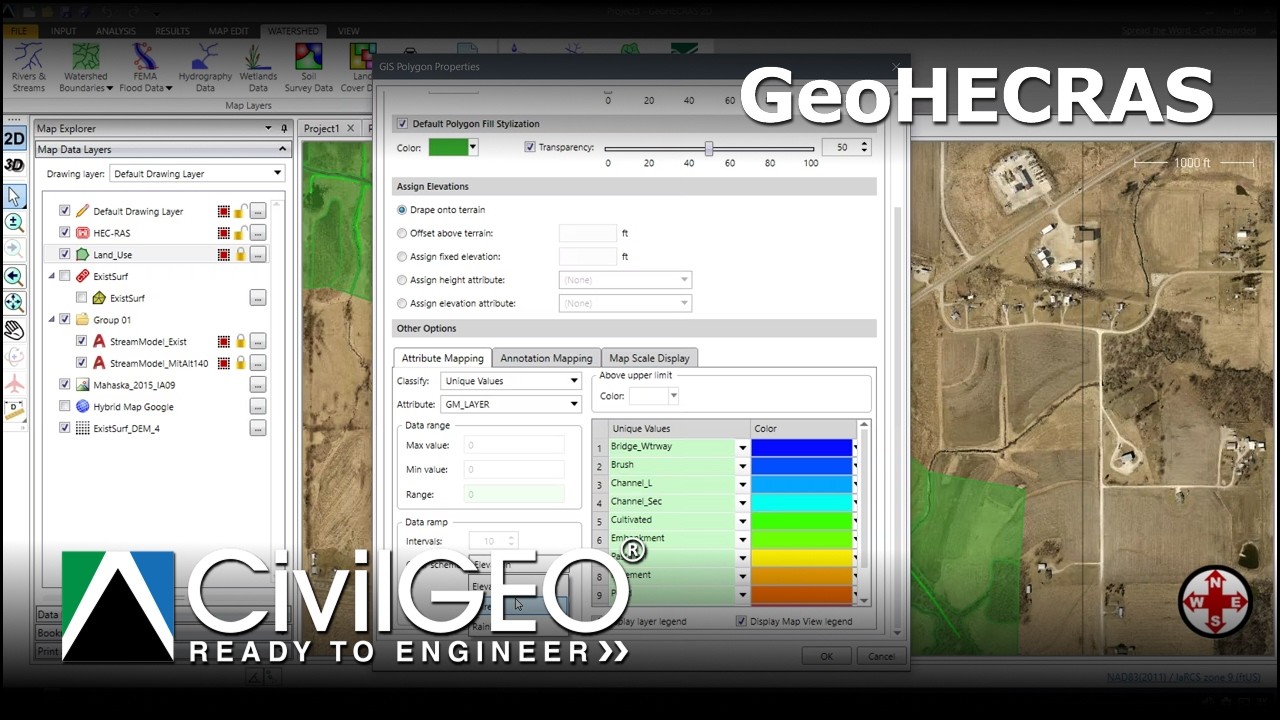Open the Rivers & Streams map layer tool
Screen dimensions: 1280x720
pyautogui.click(x=28, y=68)
